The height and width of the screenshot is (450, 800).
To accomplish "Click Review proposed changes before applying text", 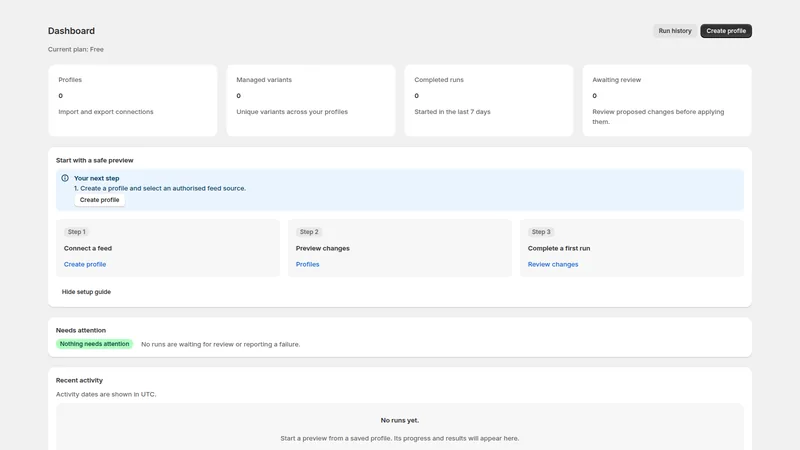I will tap(658, 117).
